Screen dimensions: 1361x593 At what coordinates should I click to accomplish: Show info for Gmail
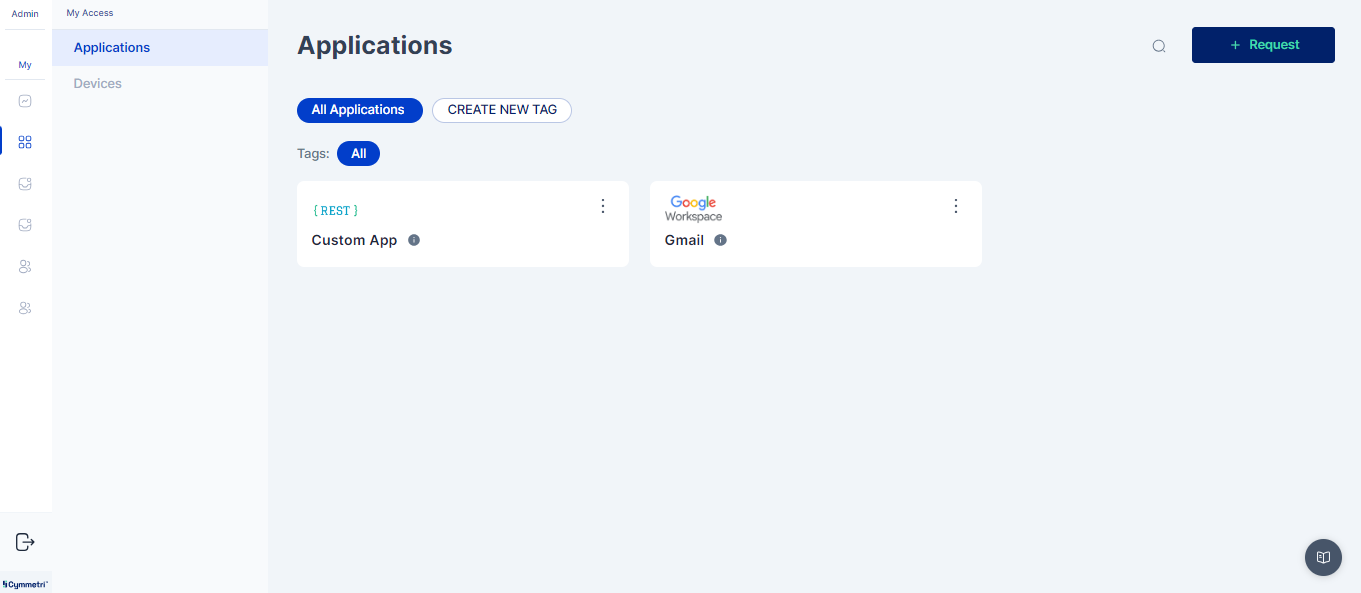click(x=720, y=240)
